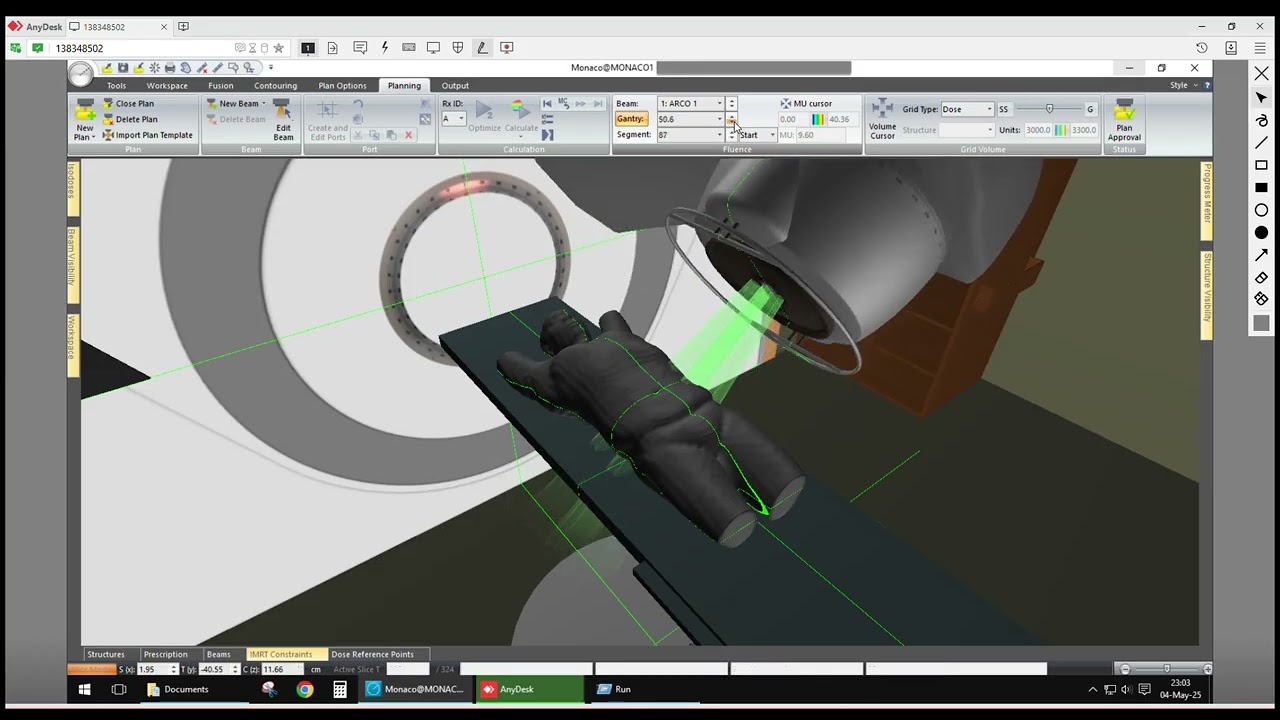Image resolution: width=1280 pixels, height=720 pixels.
Task: Click the AnyDesk permissions shield icon
Action: pos(458,47)
